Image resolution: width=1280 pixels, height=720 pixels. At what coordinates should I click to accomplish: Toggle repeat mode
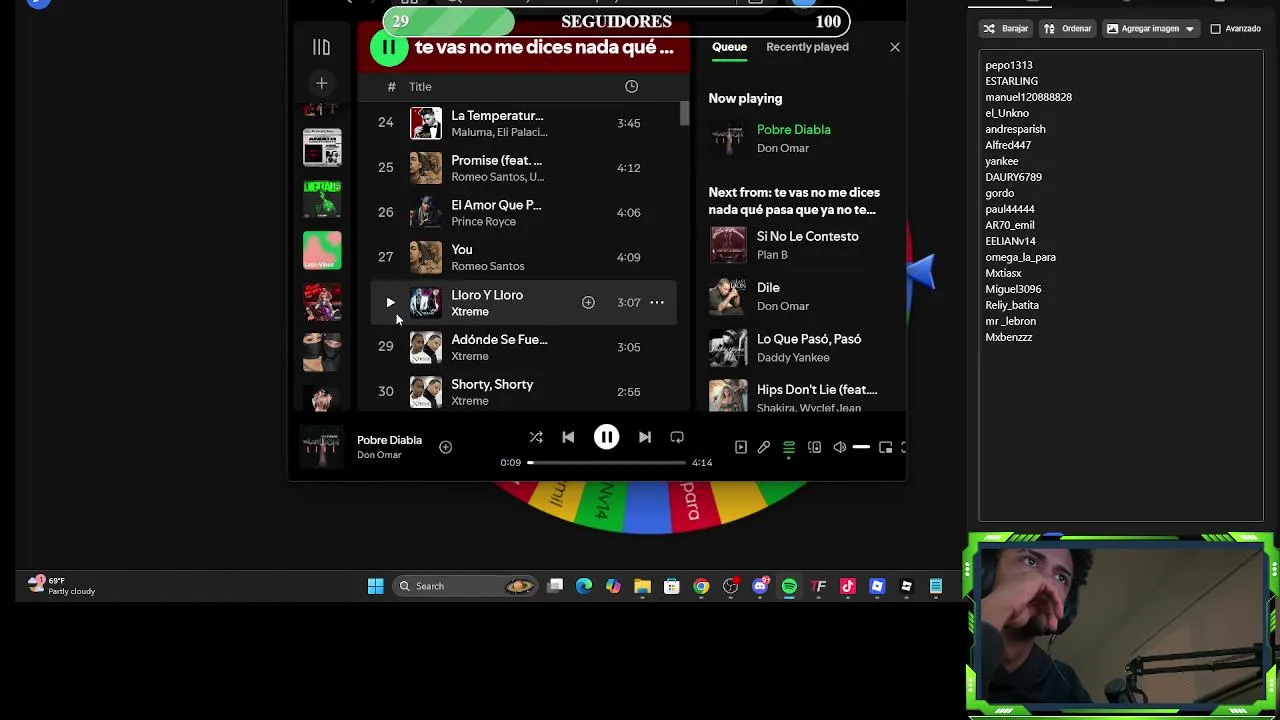click(677, 437)
